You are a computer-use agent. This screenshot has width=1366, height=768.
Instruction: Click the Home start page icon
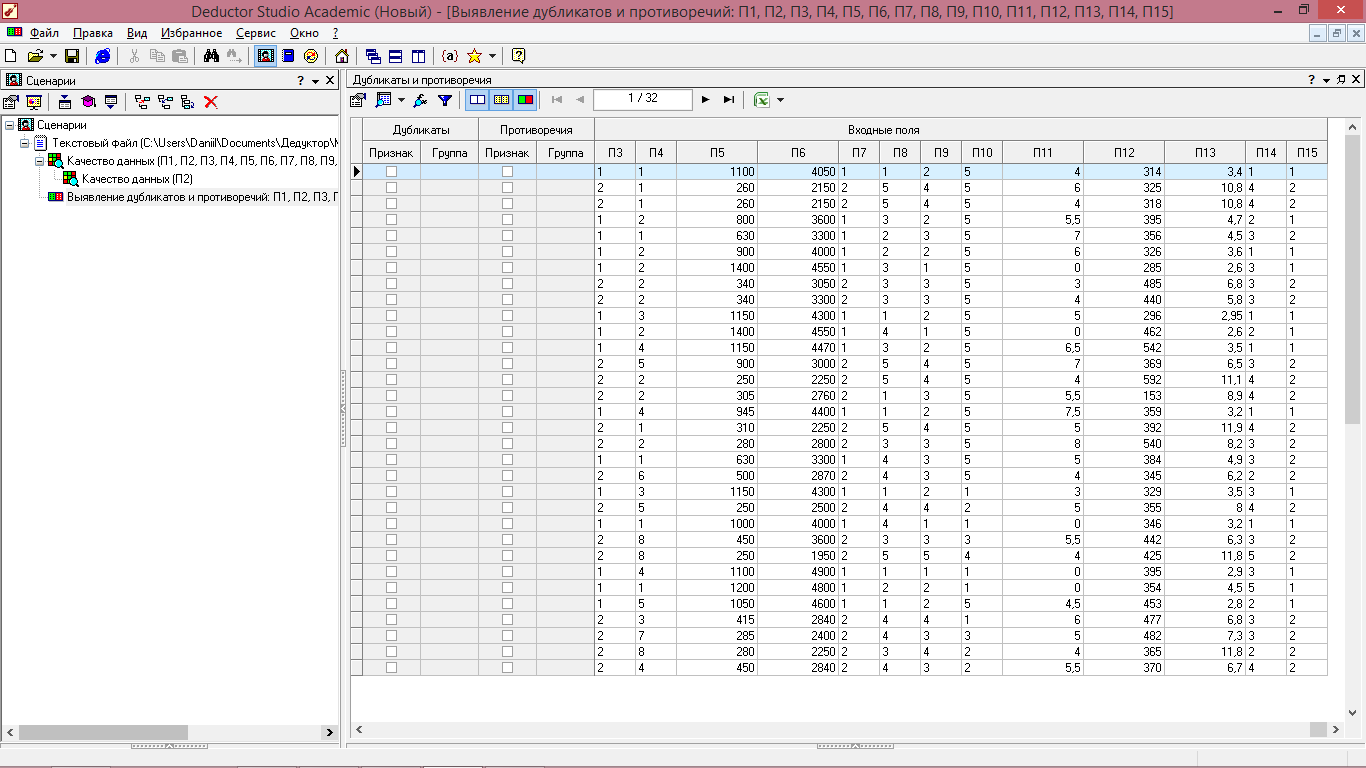point(342,56)
